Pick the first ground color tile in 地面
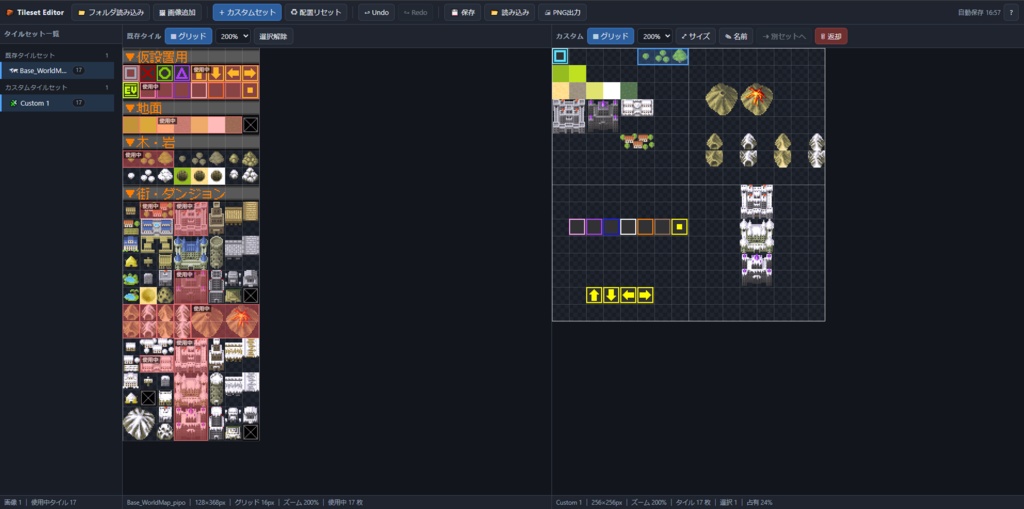 click(x=131, y=124)
